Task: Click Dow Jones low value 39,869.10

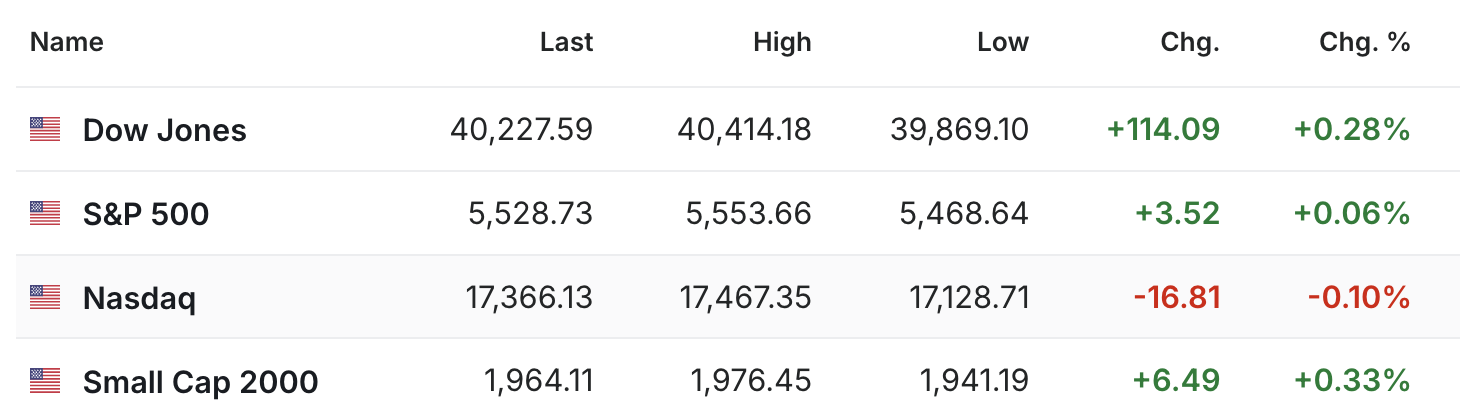Action: click(958, 130)
